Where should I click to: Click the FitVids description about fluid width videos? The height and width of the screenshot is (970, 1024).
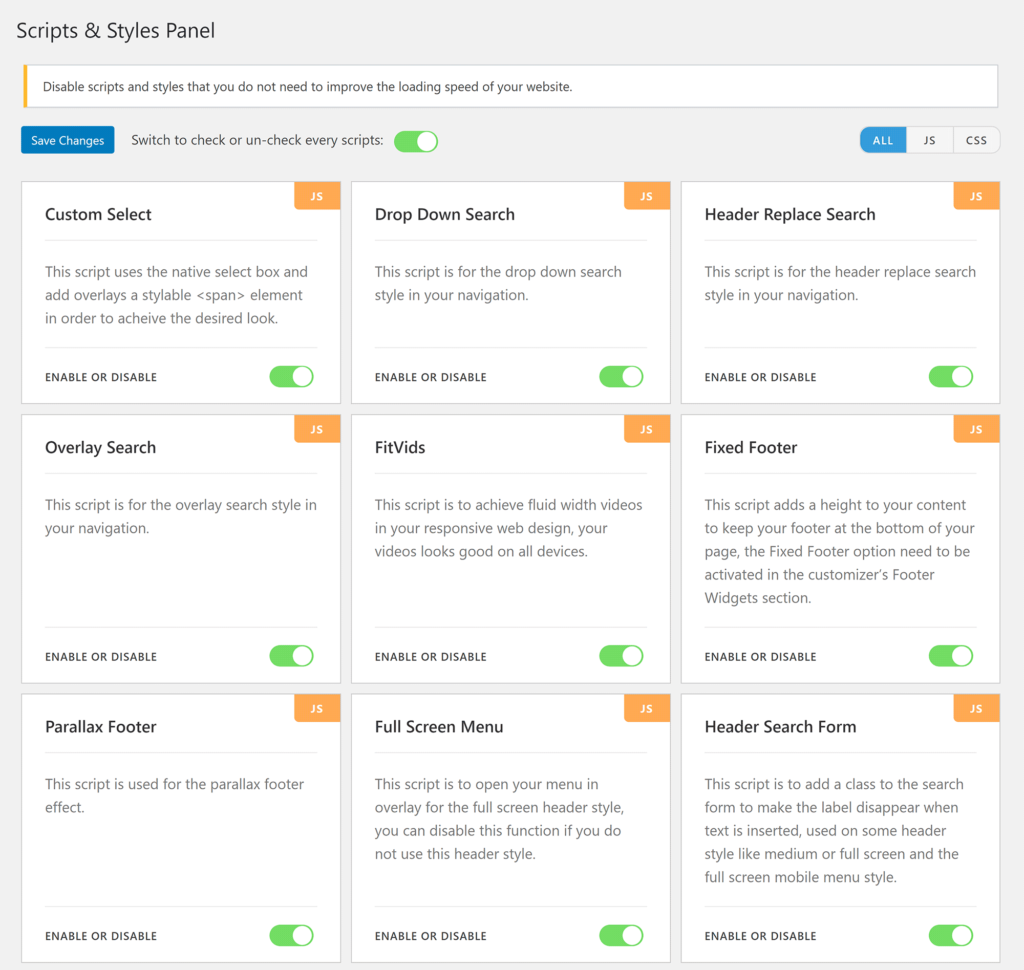pos(508,528)
